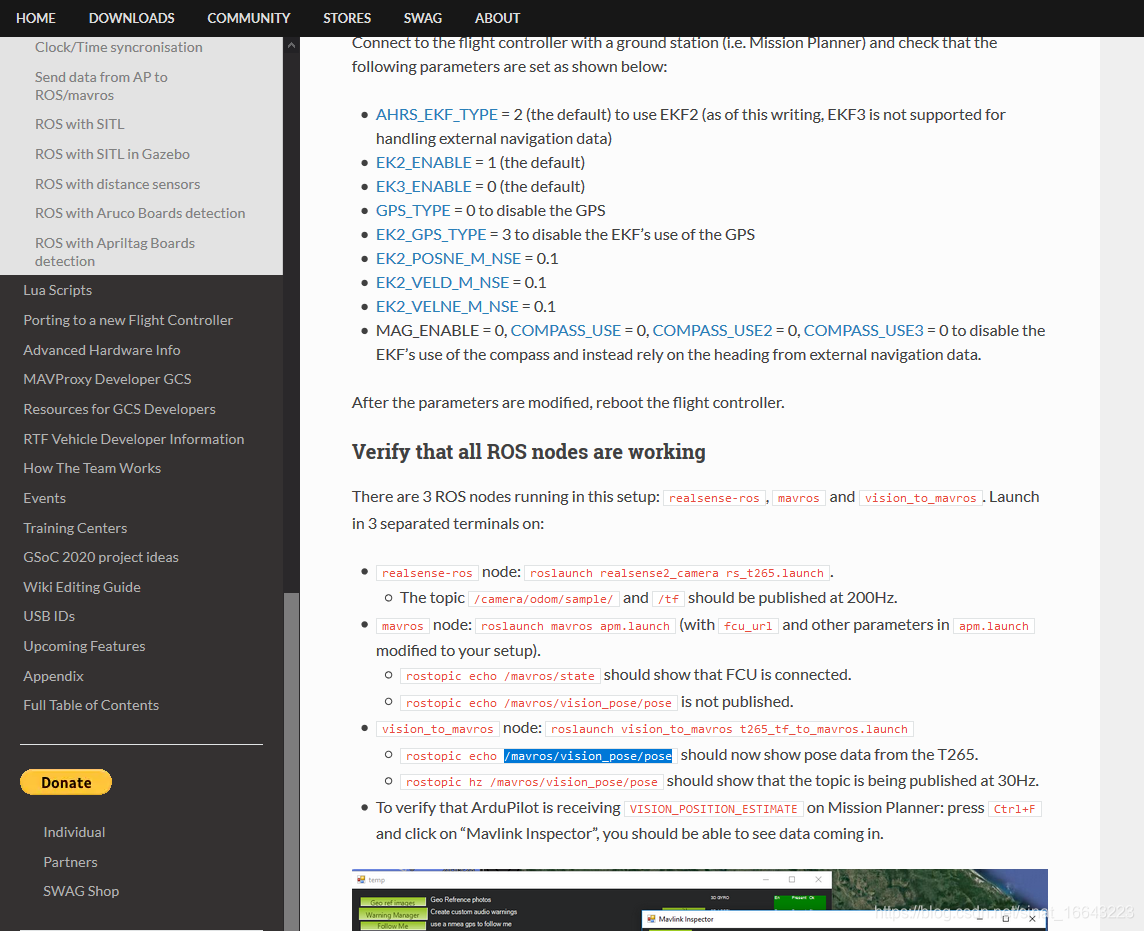Screen dimensions: 1144x931
Task: Go to Porting to a new Flight Controller
Action: tap(128, 320)
